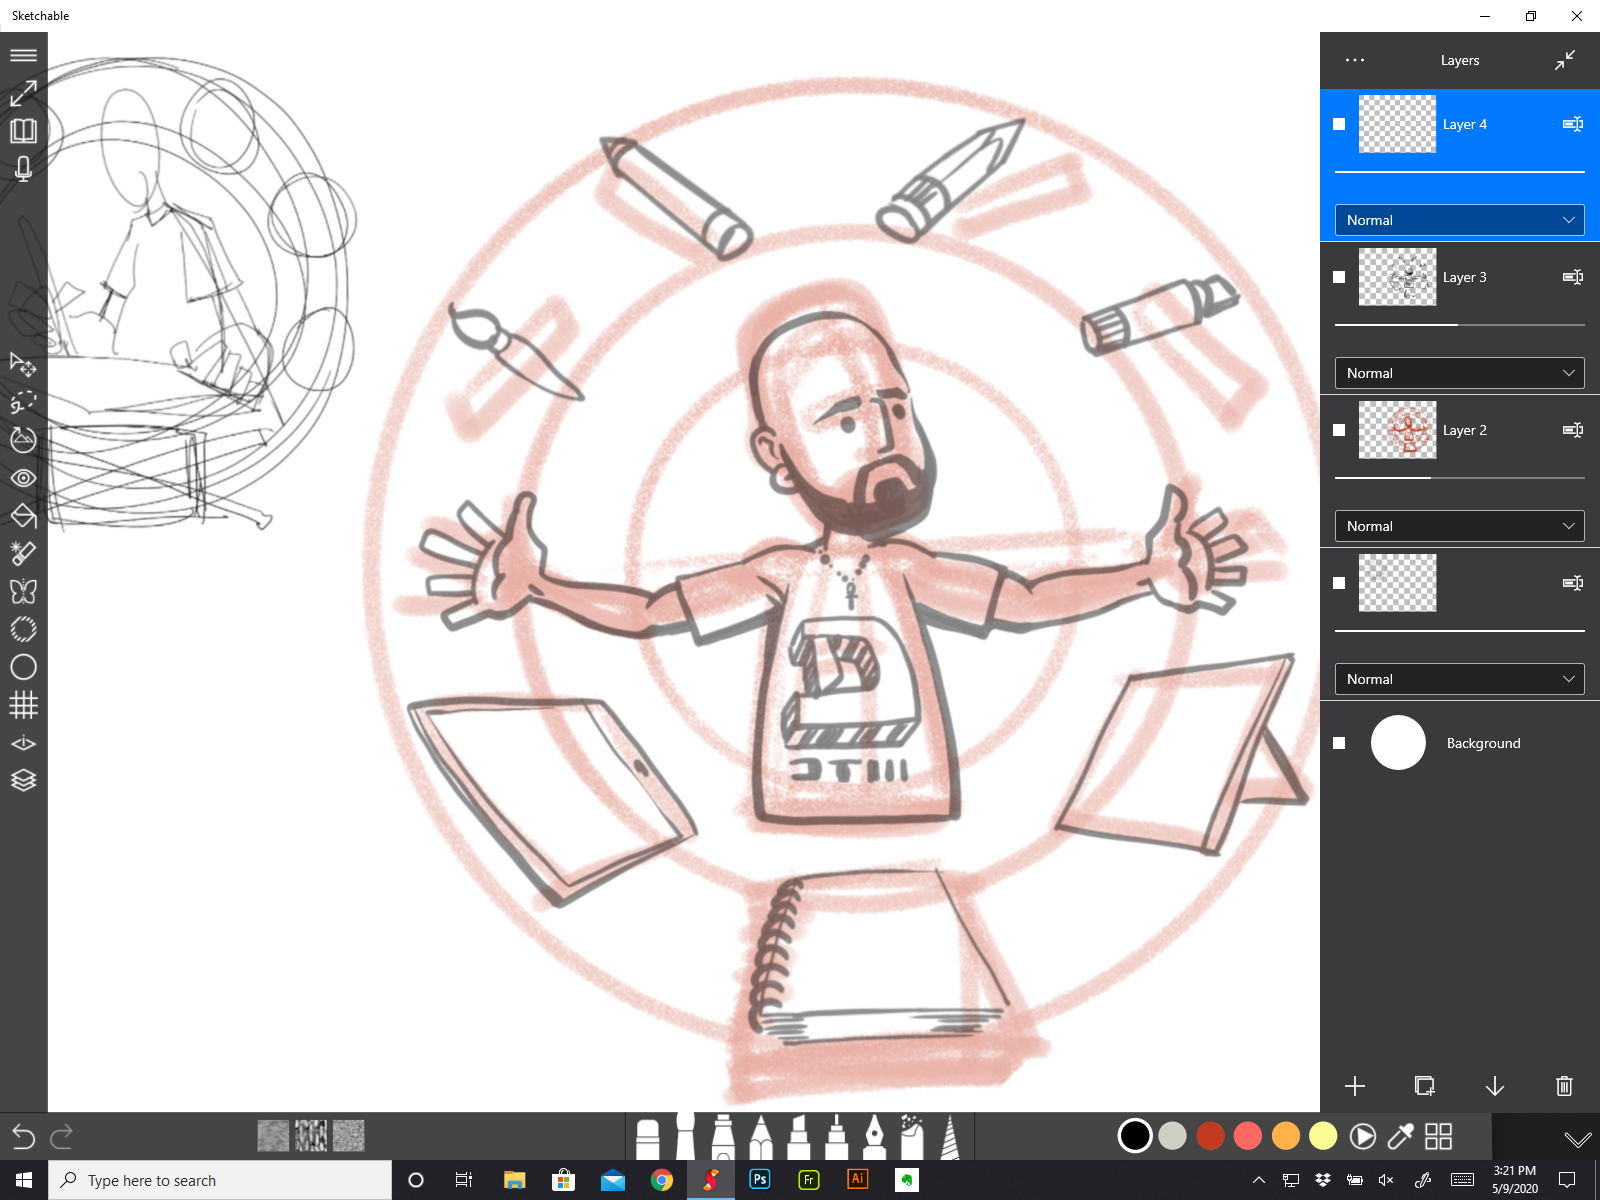Select the pencil brush in brush tray
This screenshot has width=1600, height=1200.
coord(761,1138)
